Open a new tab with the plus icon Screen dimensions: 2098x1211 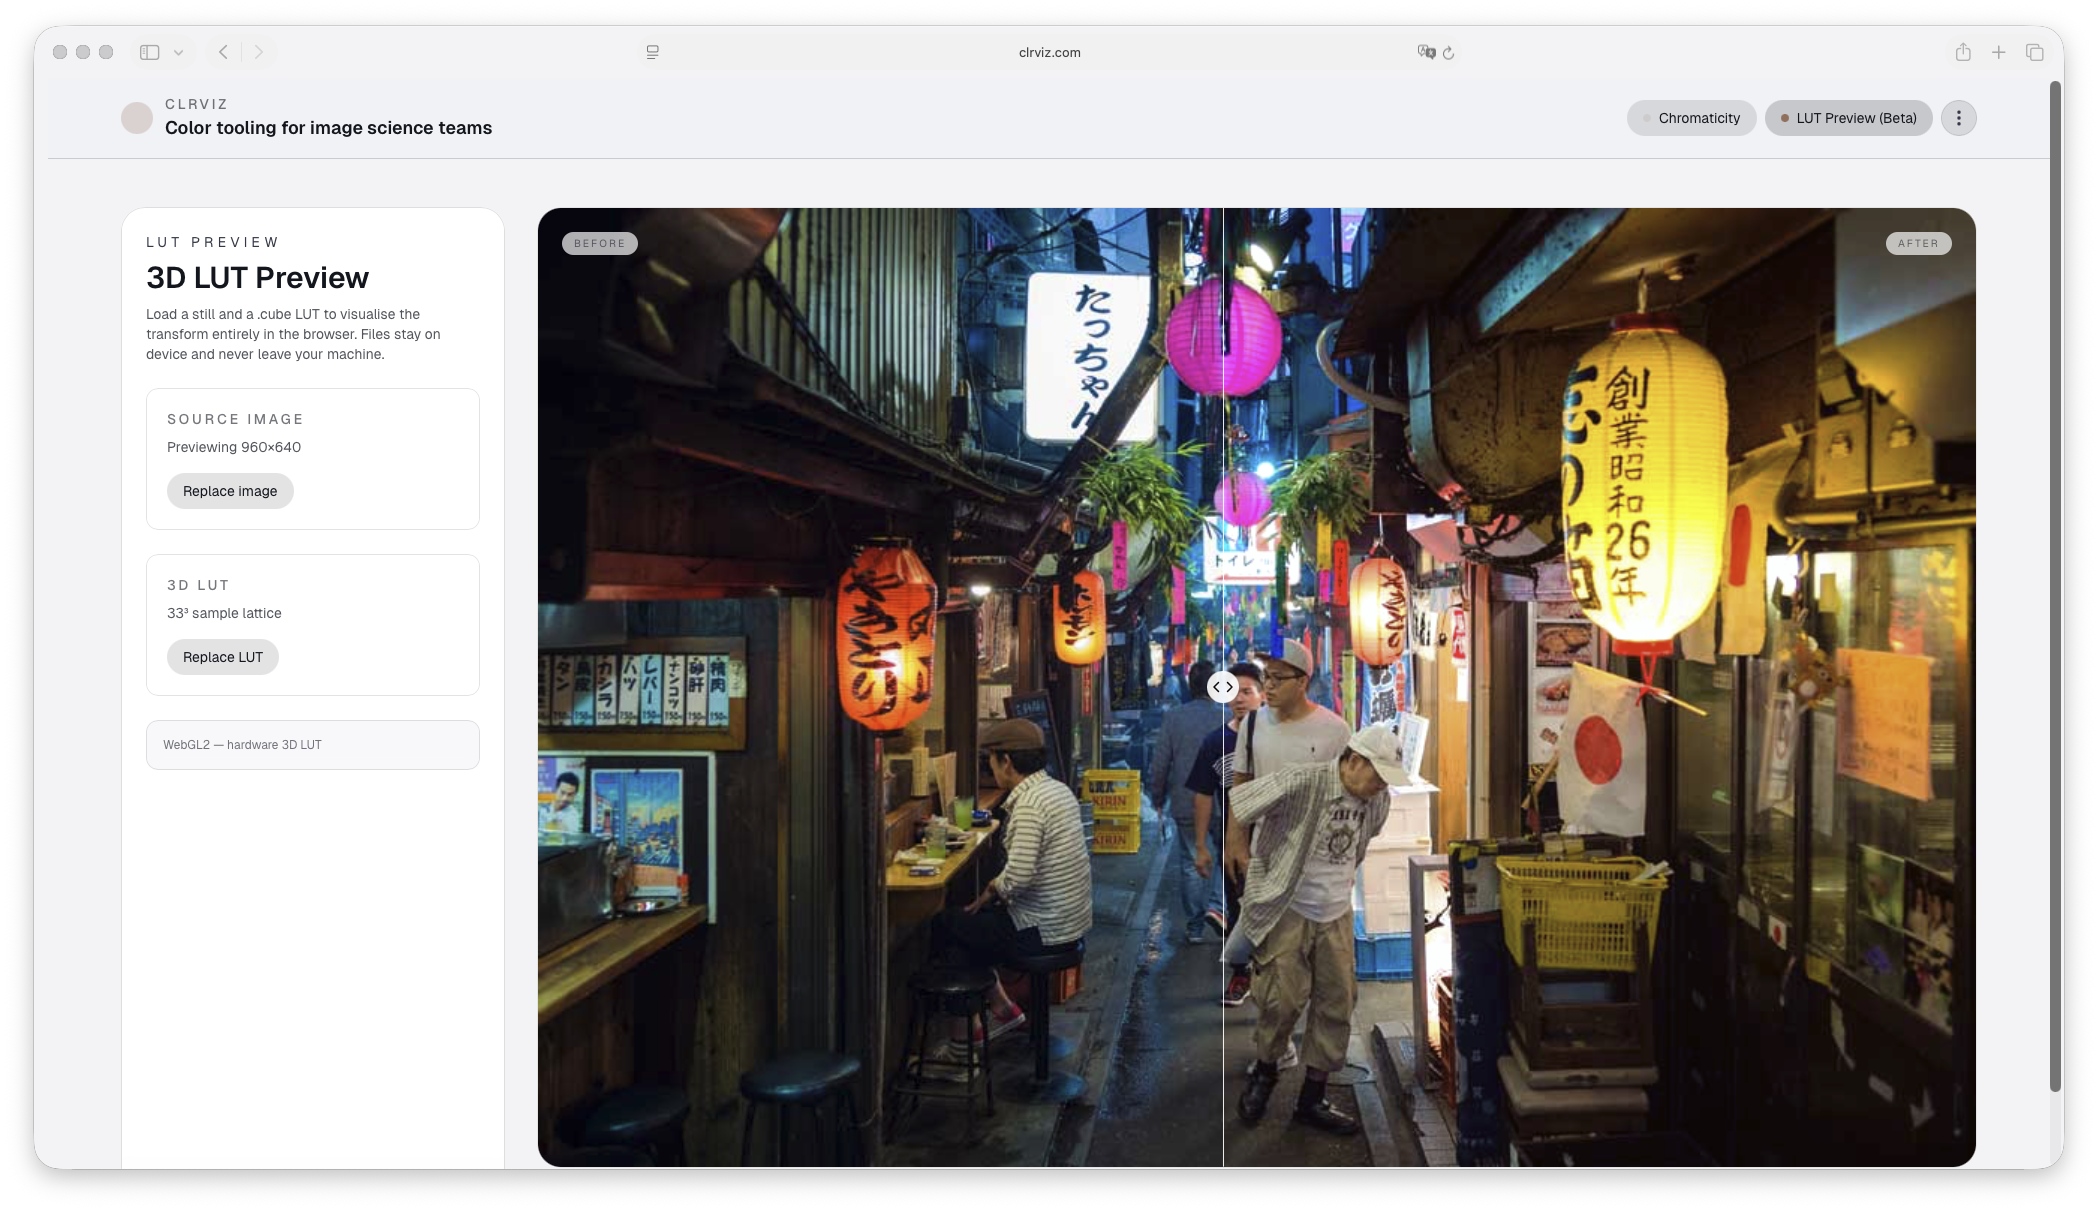point(1999,52)
